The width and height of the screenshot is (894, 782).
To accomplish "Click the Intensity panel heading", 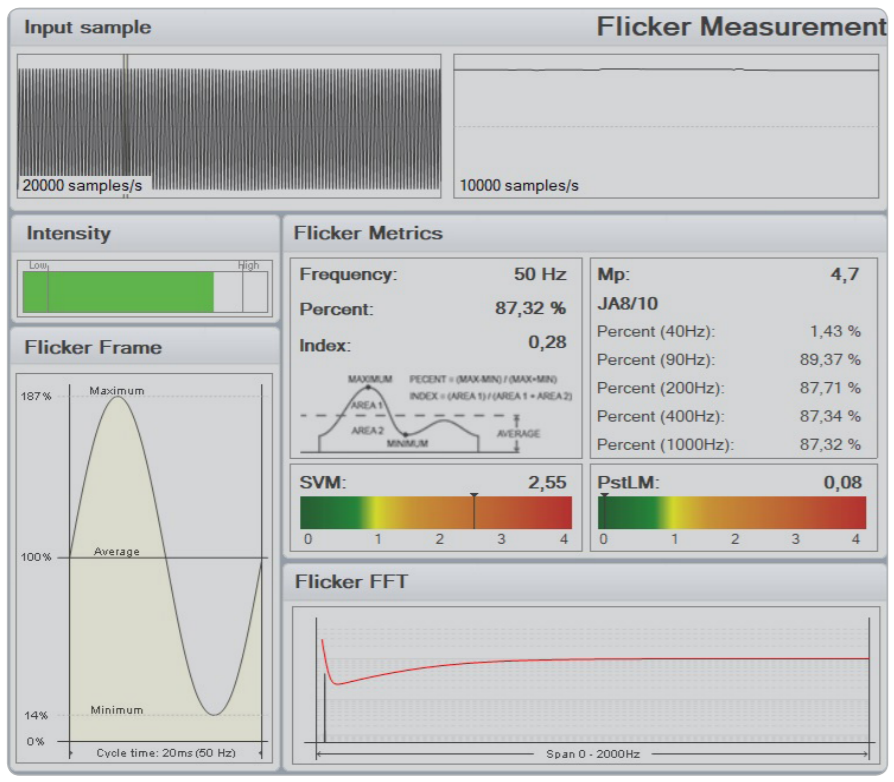I will pos(68,233).
